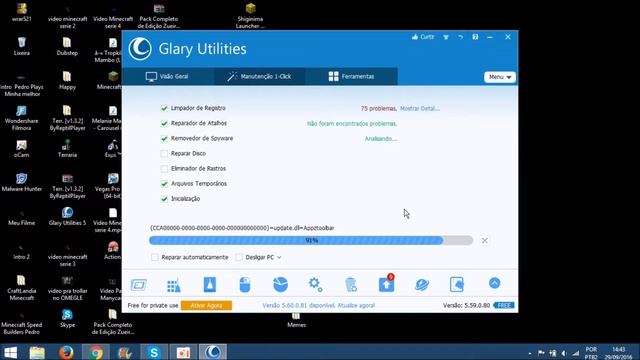Viewport: 640px width, 360px height.
Task: Select the Terraria desktop icon
Action: pyautogui.click(x=67, y=148)
